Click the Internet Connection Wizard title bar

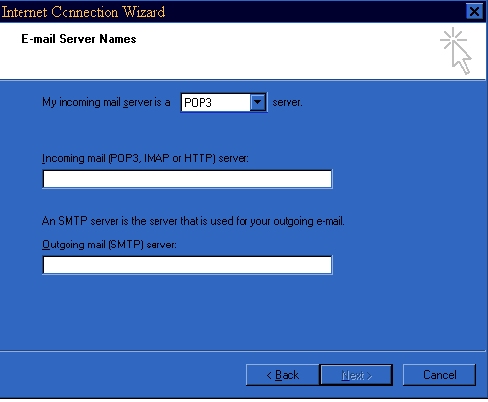(233, 12)
